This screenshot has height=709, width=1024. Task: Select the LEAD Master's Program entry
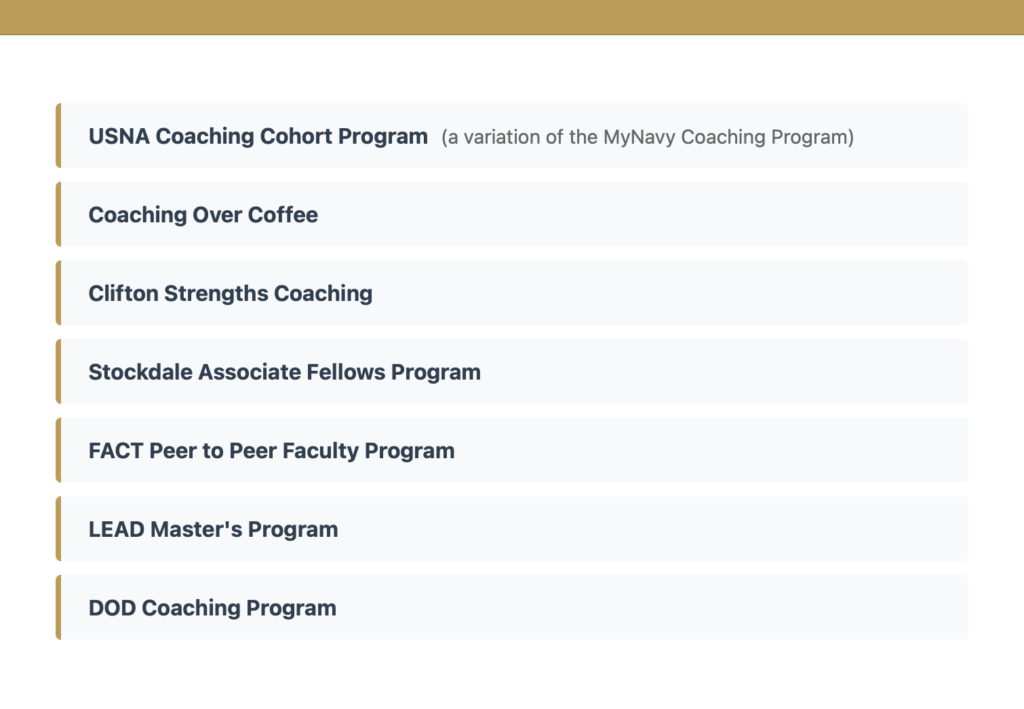click(x=213, y=530)
